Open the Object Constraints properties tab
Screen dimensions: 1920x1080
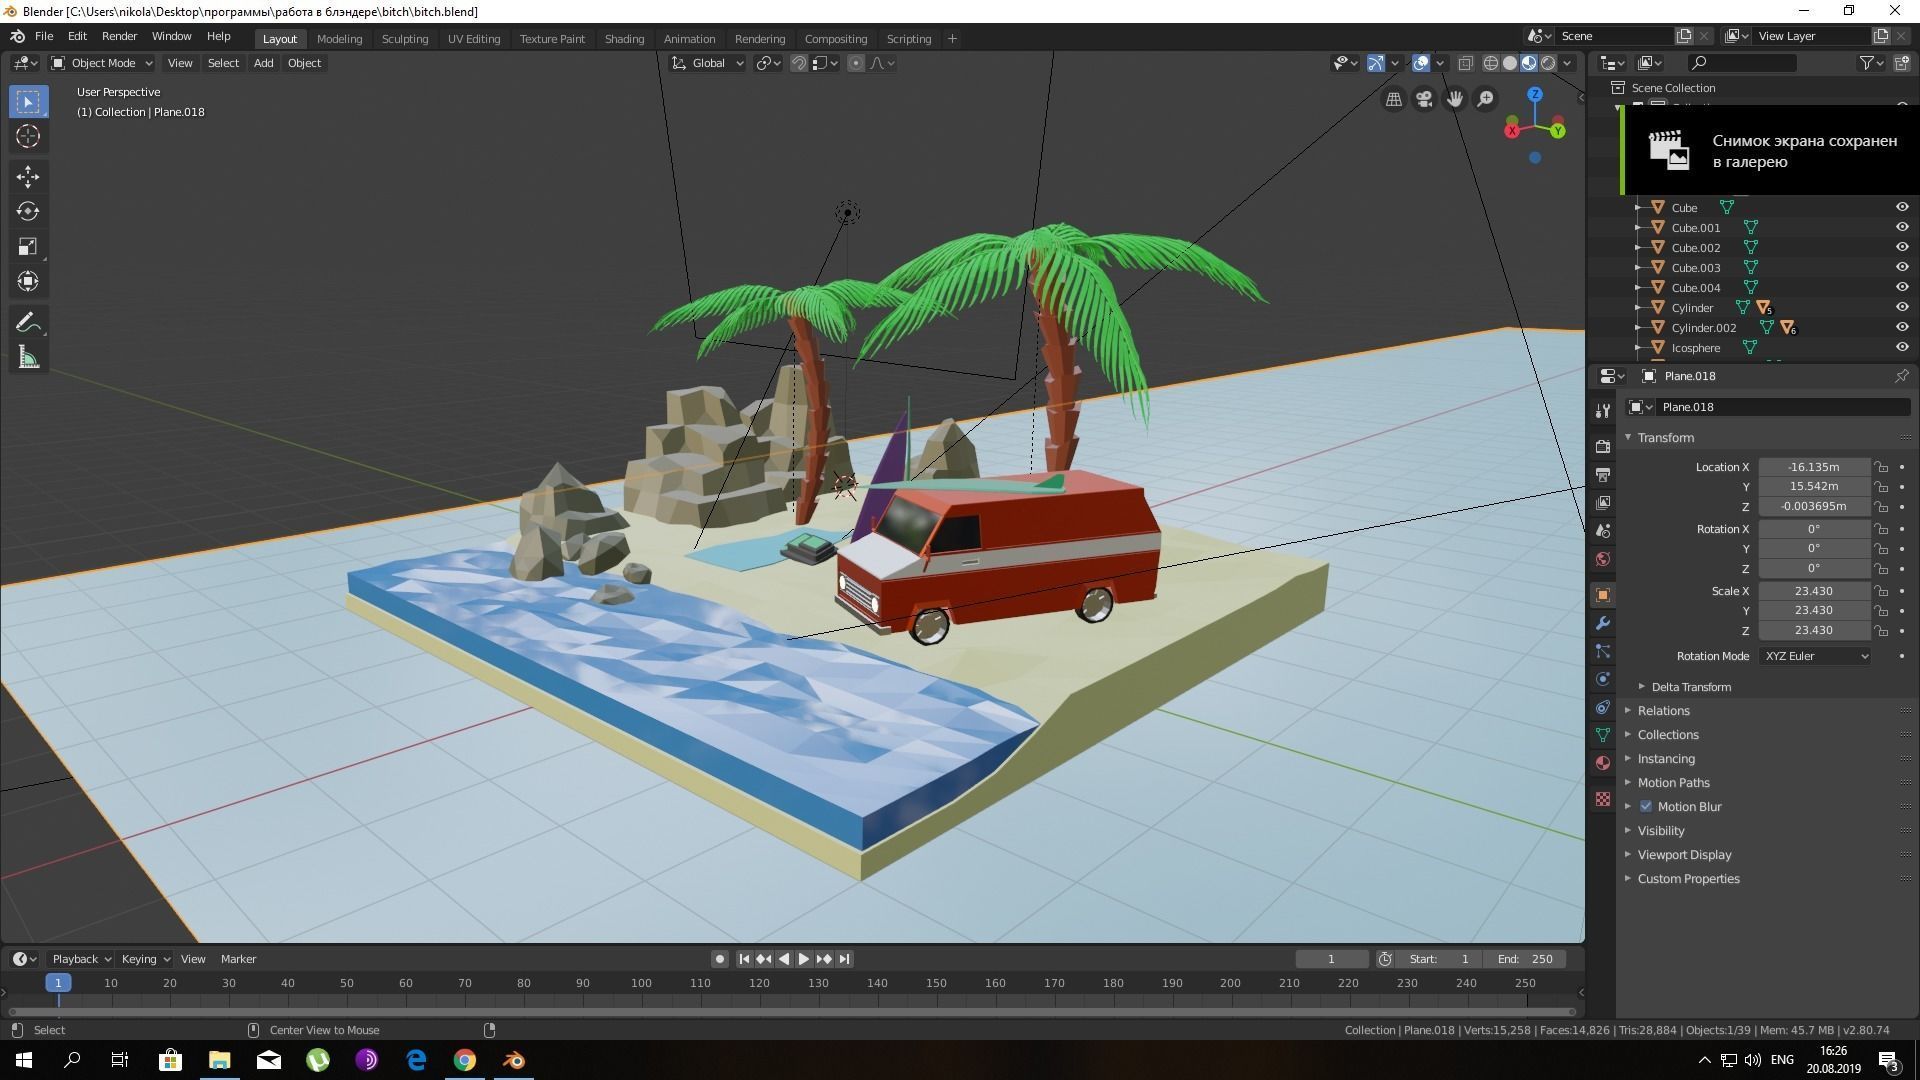1603,707
